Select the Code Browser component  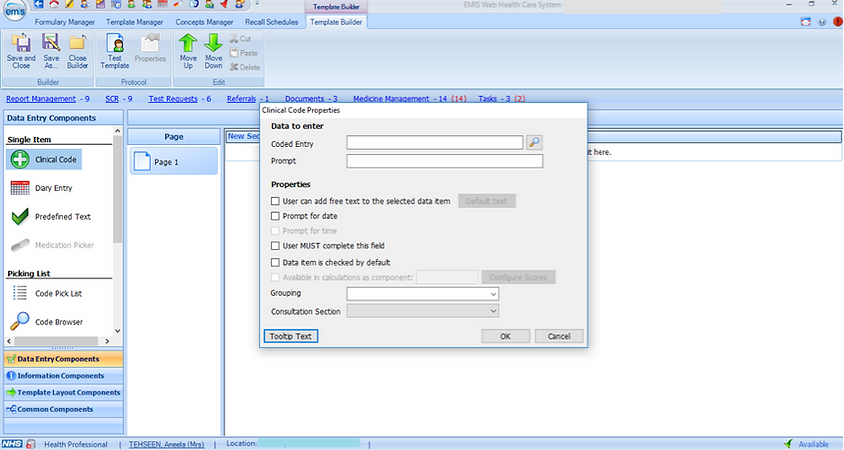pyautogui.click(x=47, y=322)
